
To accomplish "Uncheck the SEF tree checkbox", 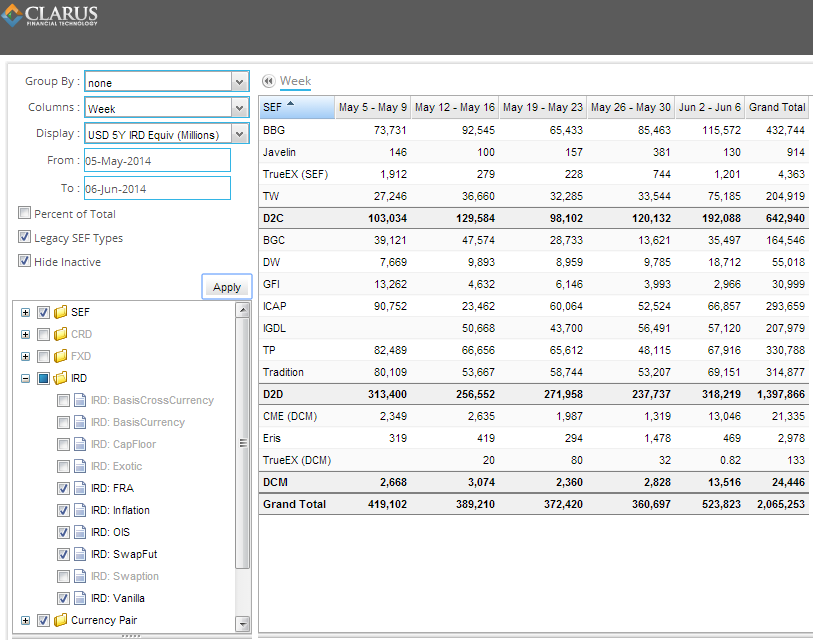I will click(44, 312).
